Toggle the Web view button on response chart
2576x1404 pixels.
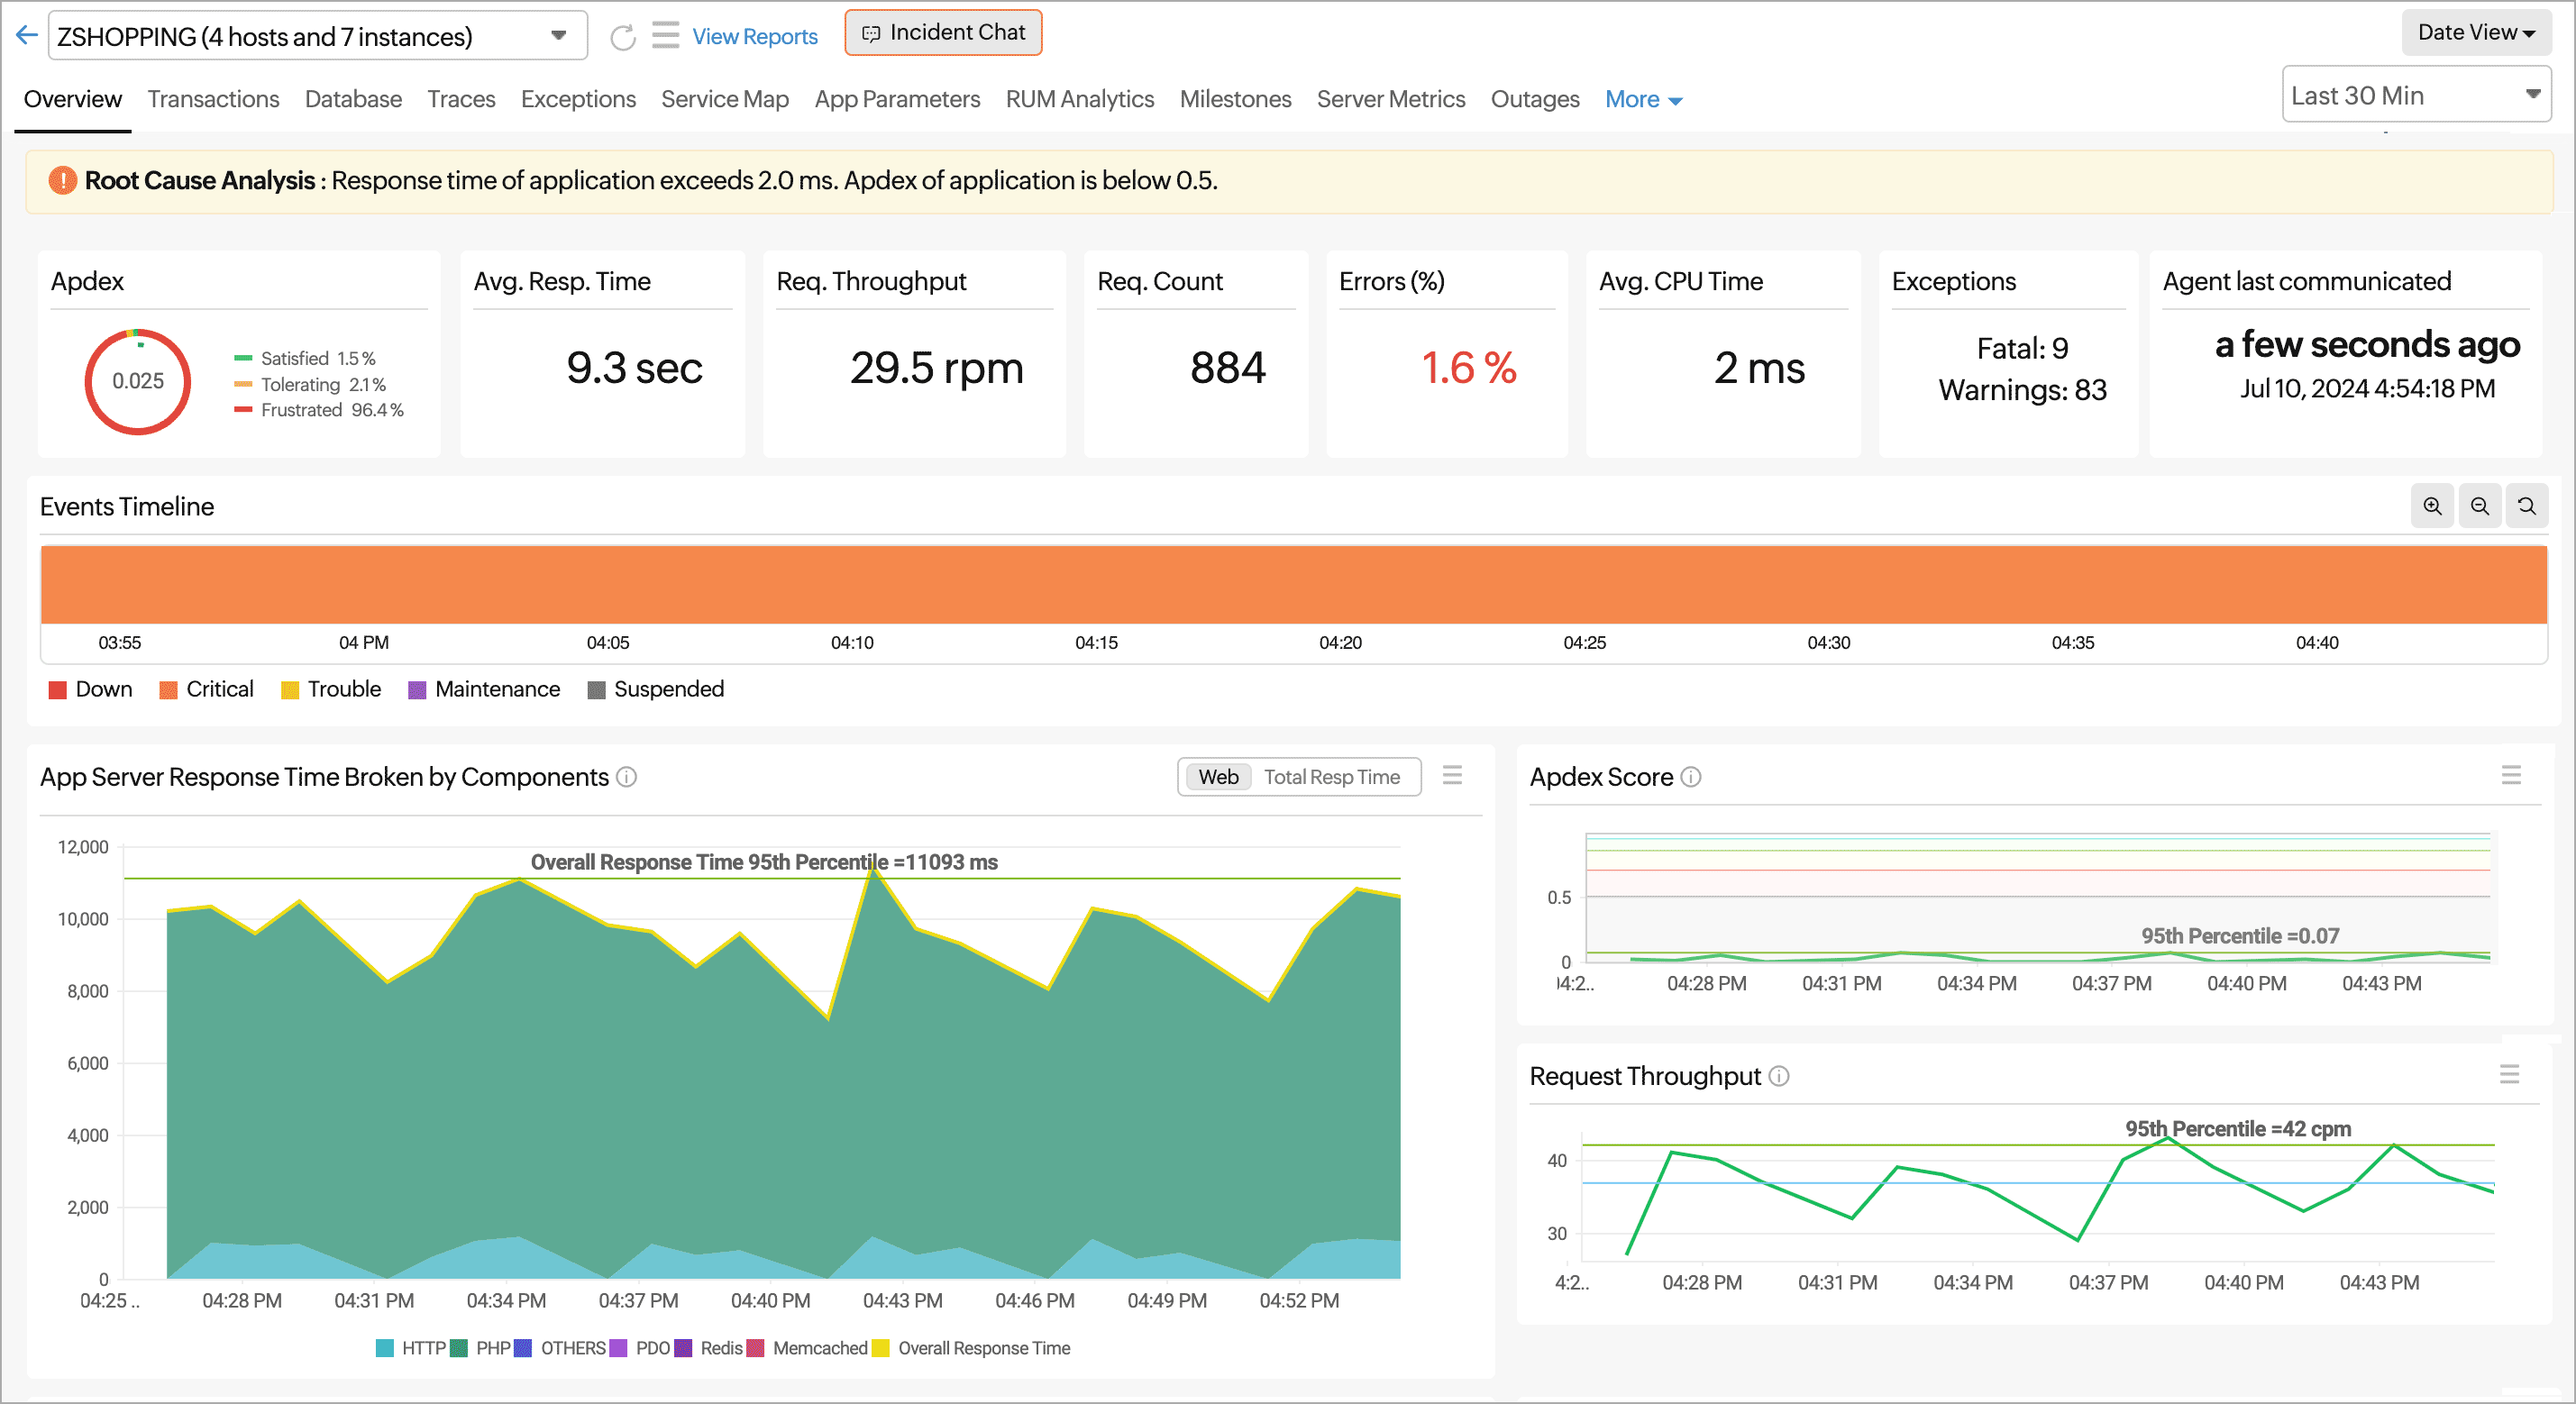point(1214,775)
